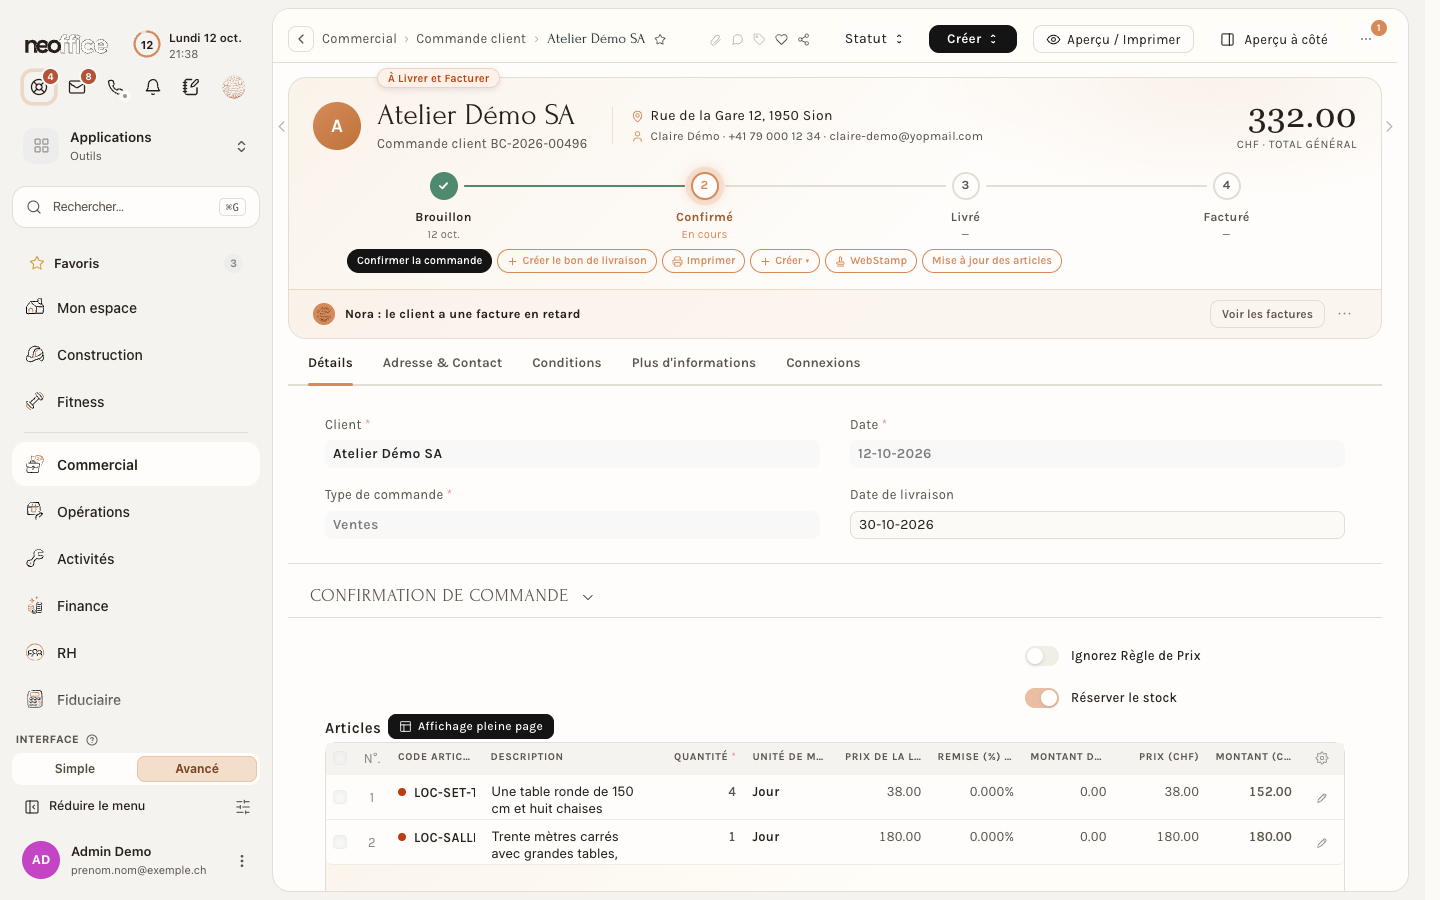Mark Atelier Démo SA as favorite star
1440x900 pixels.
click(660, 40)
